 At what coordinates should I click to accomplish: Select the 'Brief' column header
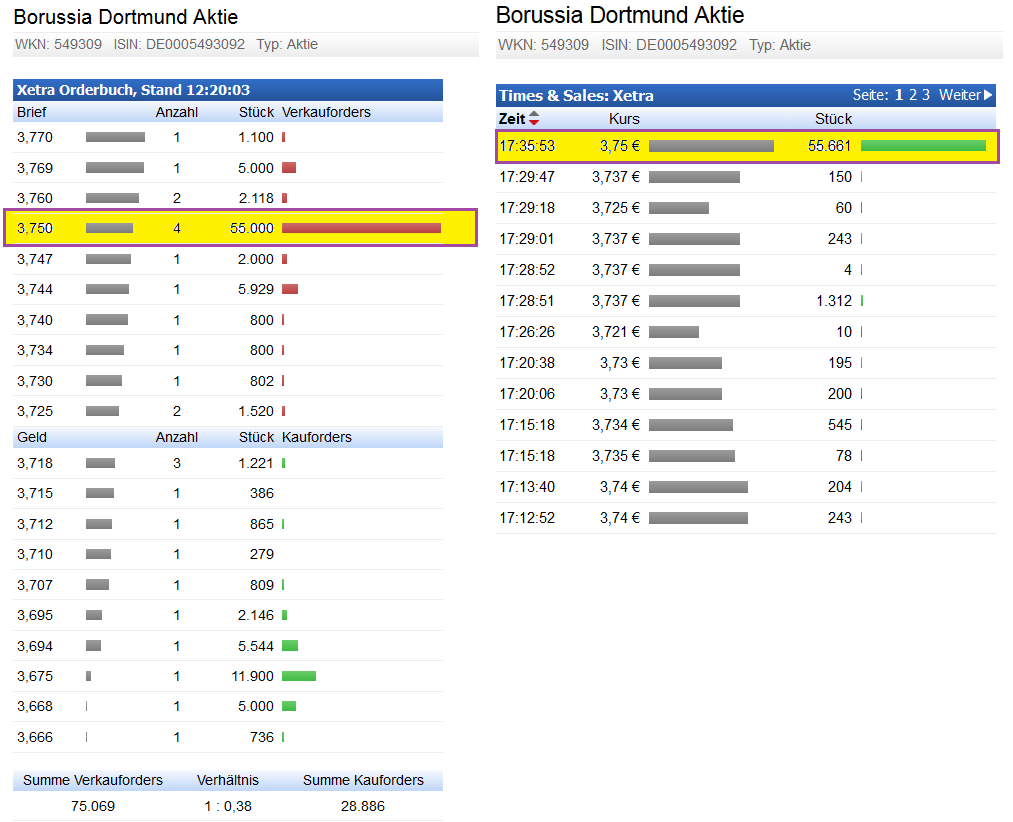(x=32, y=112)
